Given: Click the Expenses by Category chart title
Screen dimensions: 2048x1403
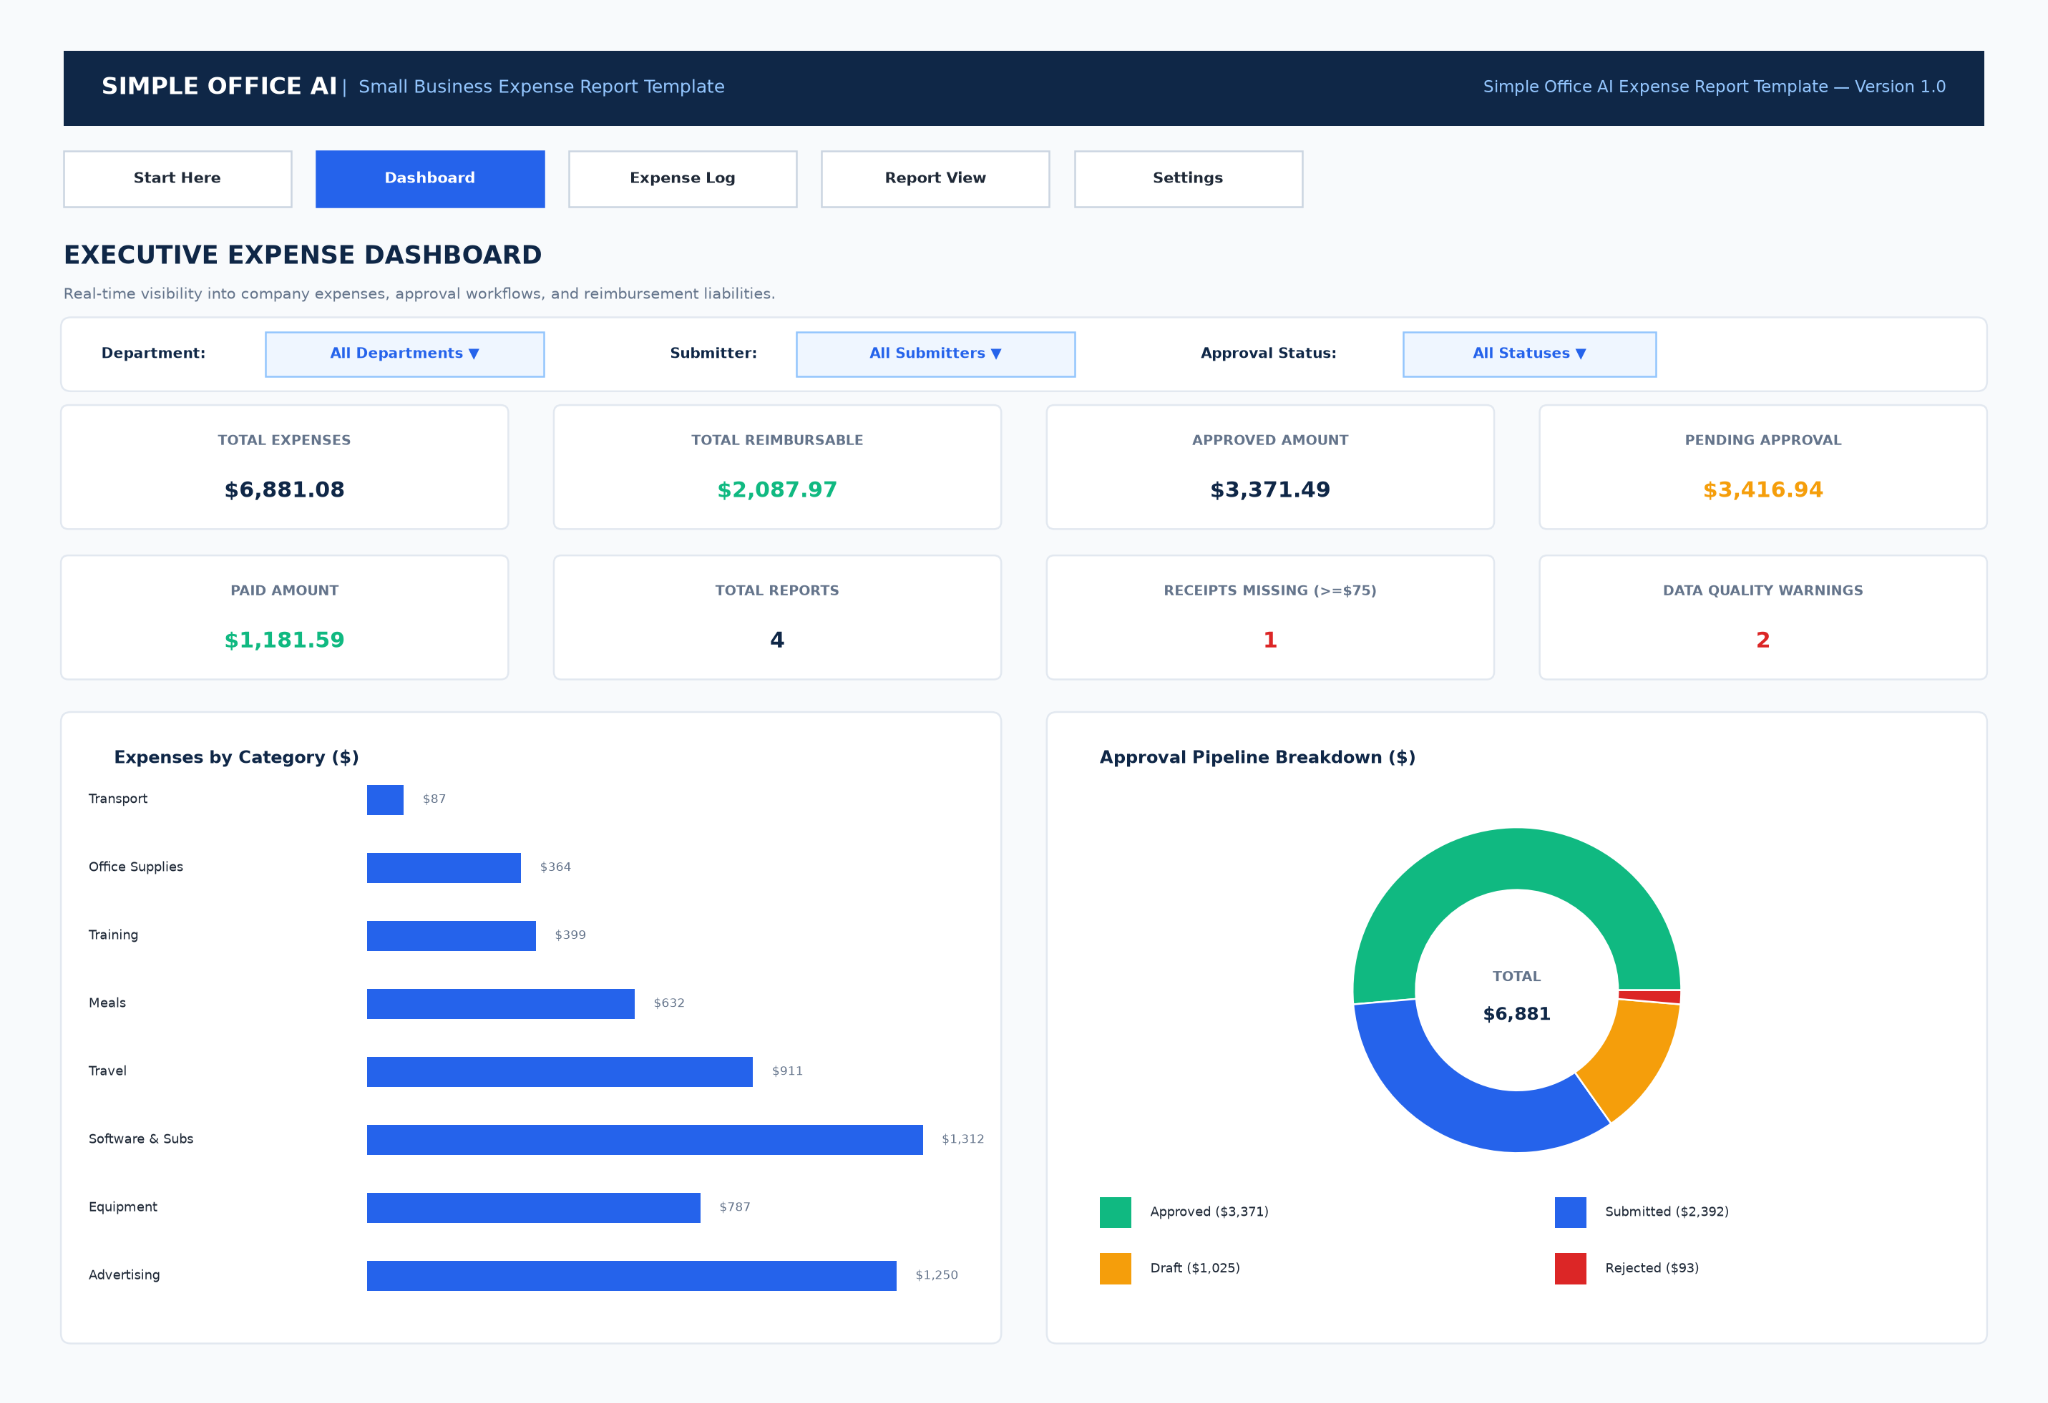Looking at the screenshot, I should (236, 758).
